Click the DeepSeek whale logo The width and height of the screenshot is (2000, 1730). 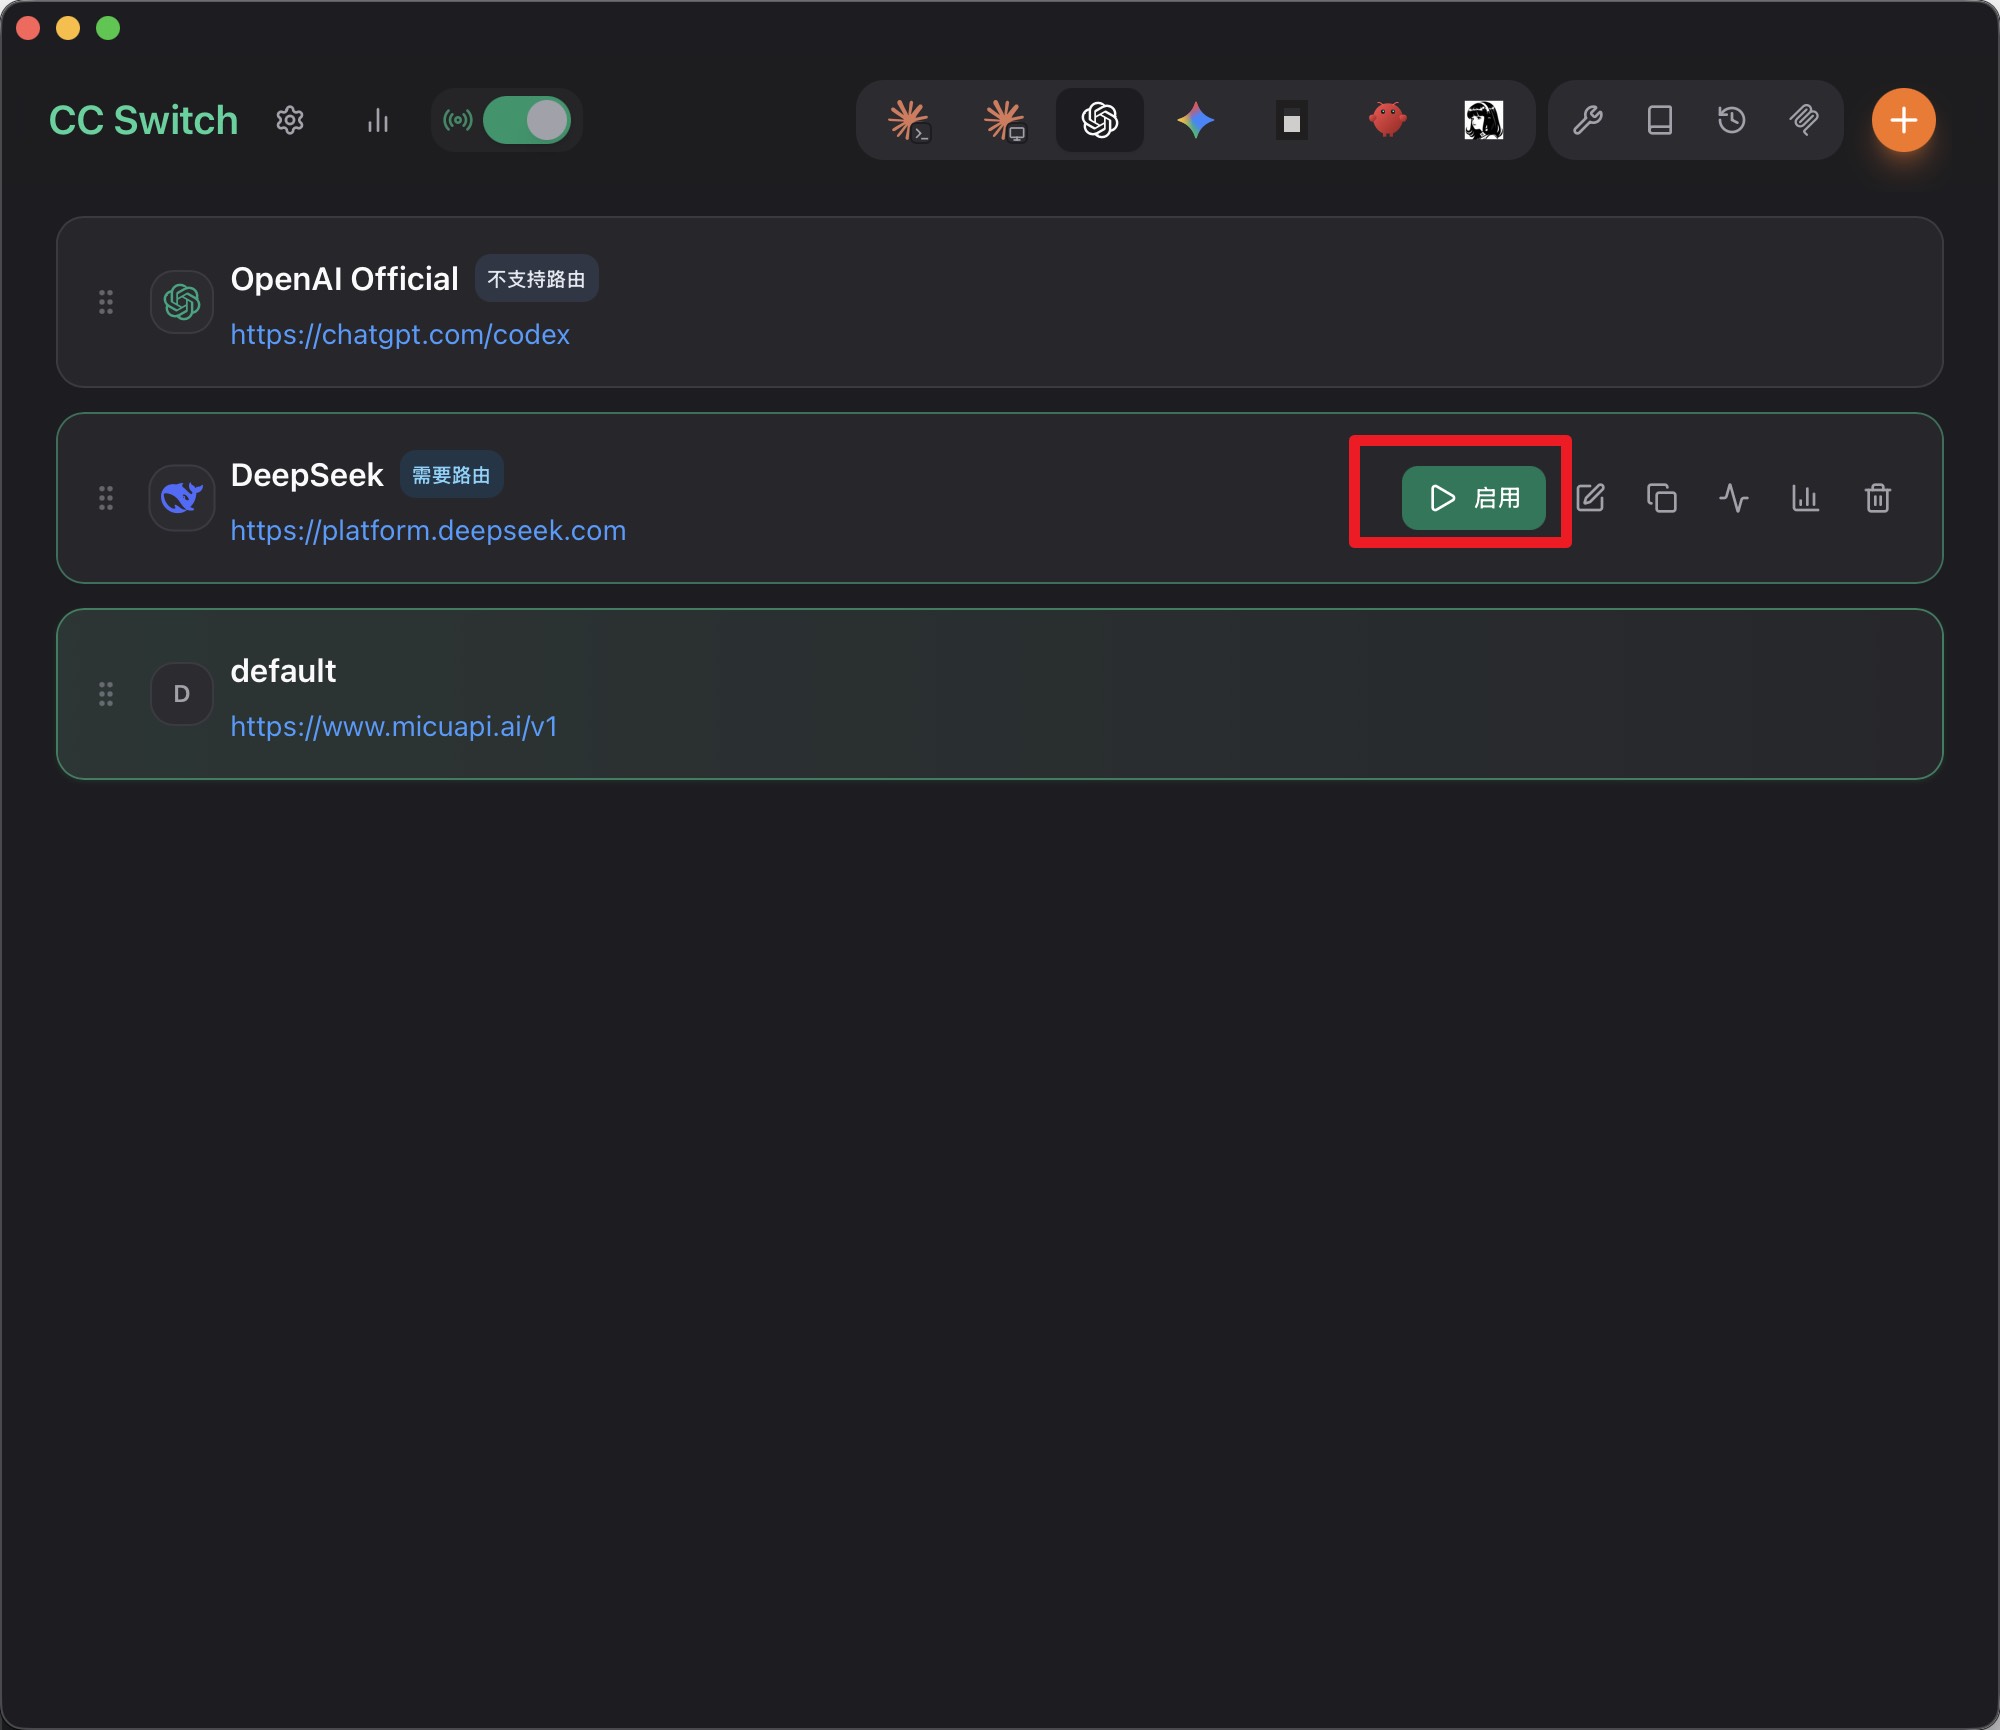pos(182,498)
